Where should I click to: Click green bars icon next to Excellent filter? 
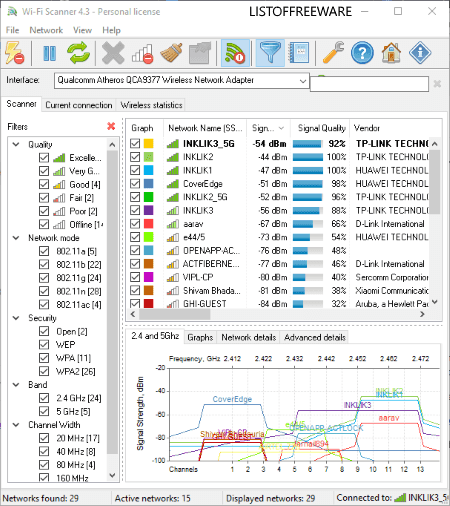coord(59,158)
